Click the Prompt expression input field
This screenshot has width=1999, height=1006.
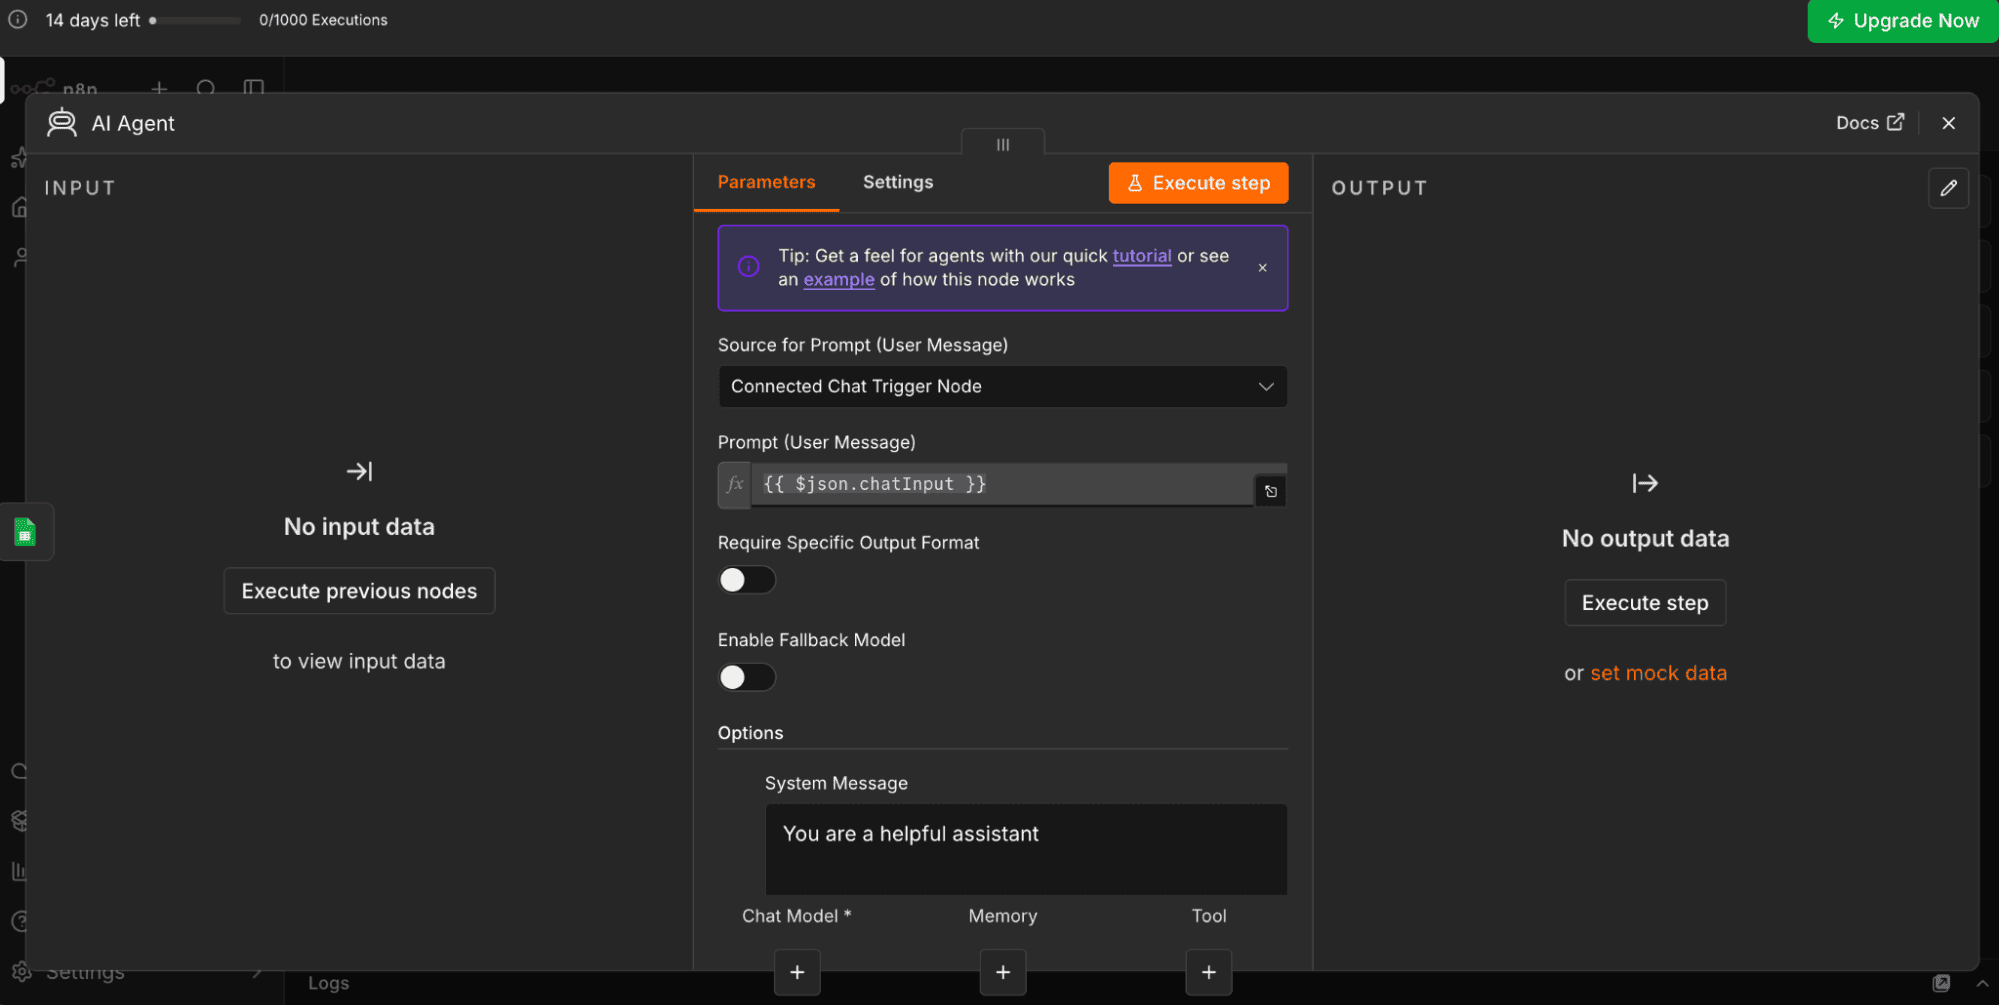pos(1002,484)
